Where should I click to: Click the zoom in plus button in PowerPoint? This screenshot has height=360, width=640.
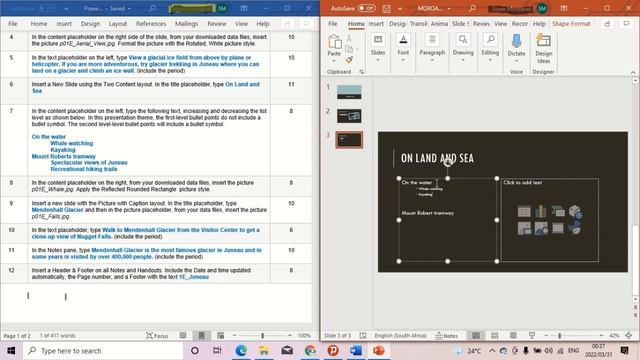tap(601, 336)
